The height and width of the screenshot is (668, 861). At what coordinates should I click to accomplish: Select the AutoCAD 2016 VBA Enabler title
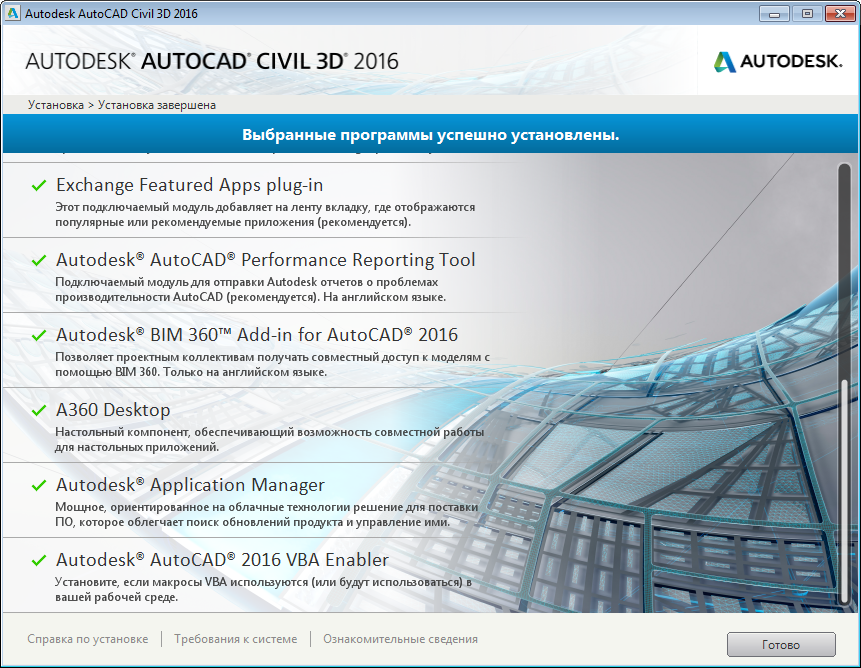222,560
